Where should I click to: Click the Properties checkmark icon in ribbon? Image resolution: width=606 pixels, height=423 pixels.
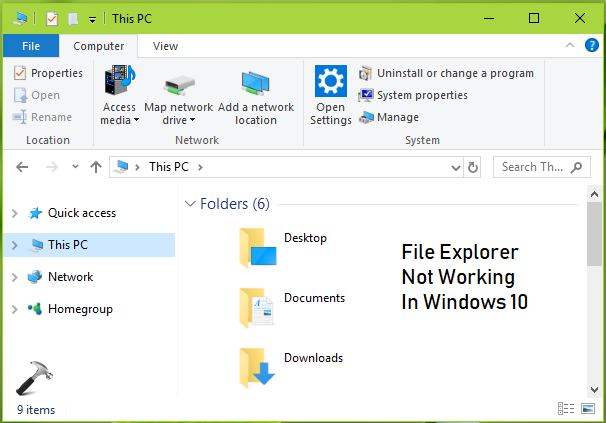click(x=20, y=73)
